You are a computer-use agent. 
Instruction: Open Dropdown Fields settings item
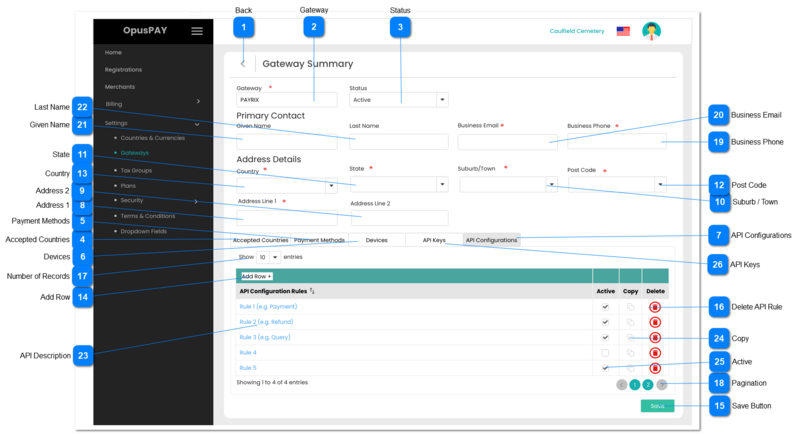144,231
